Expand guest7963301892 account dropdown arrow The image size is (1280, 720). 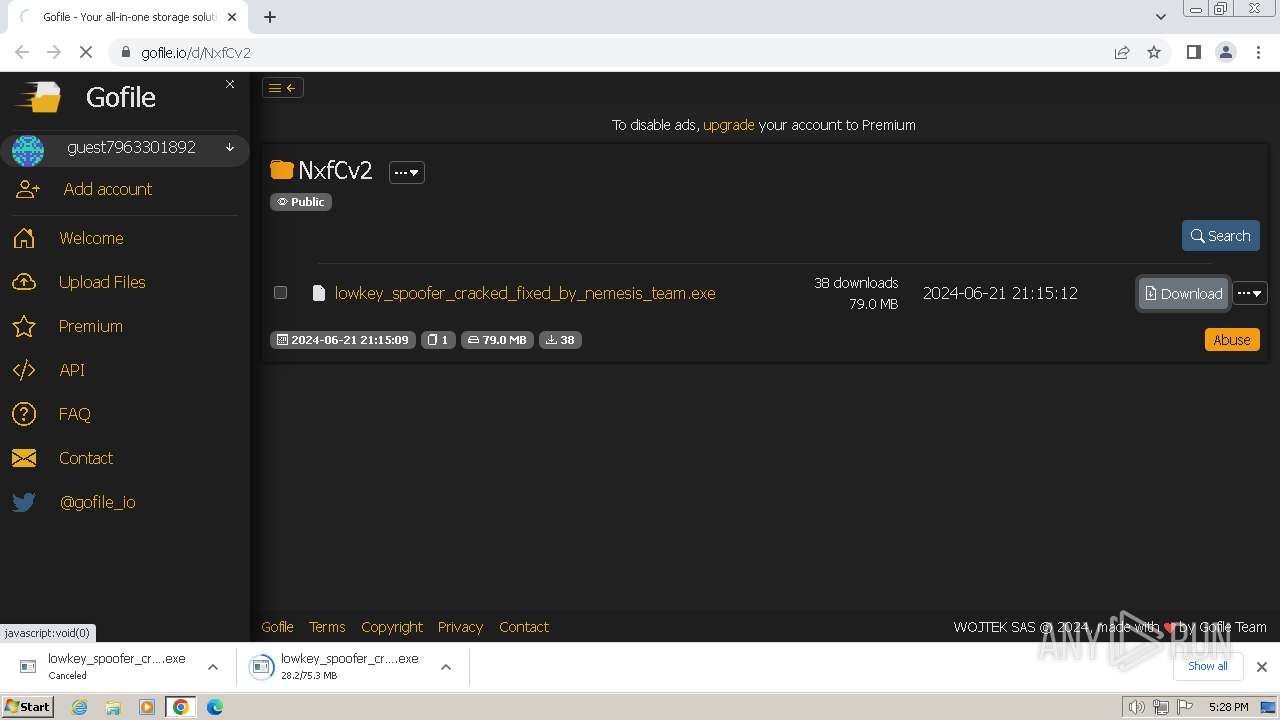click(230, 148)
